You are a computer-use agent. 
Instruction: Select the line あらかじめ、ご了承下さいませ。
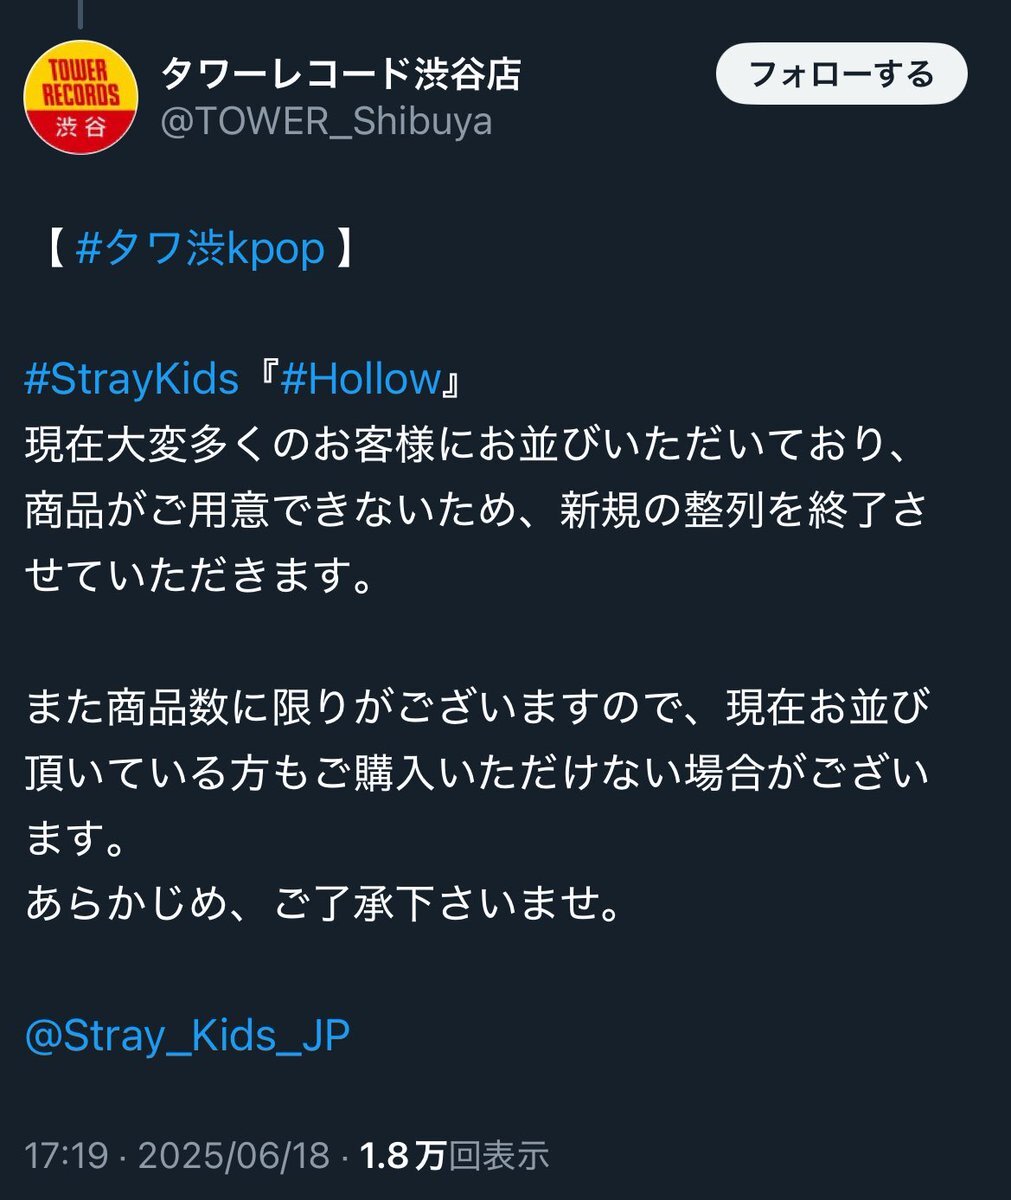[x=324, y=905]
